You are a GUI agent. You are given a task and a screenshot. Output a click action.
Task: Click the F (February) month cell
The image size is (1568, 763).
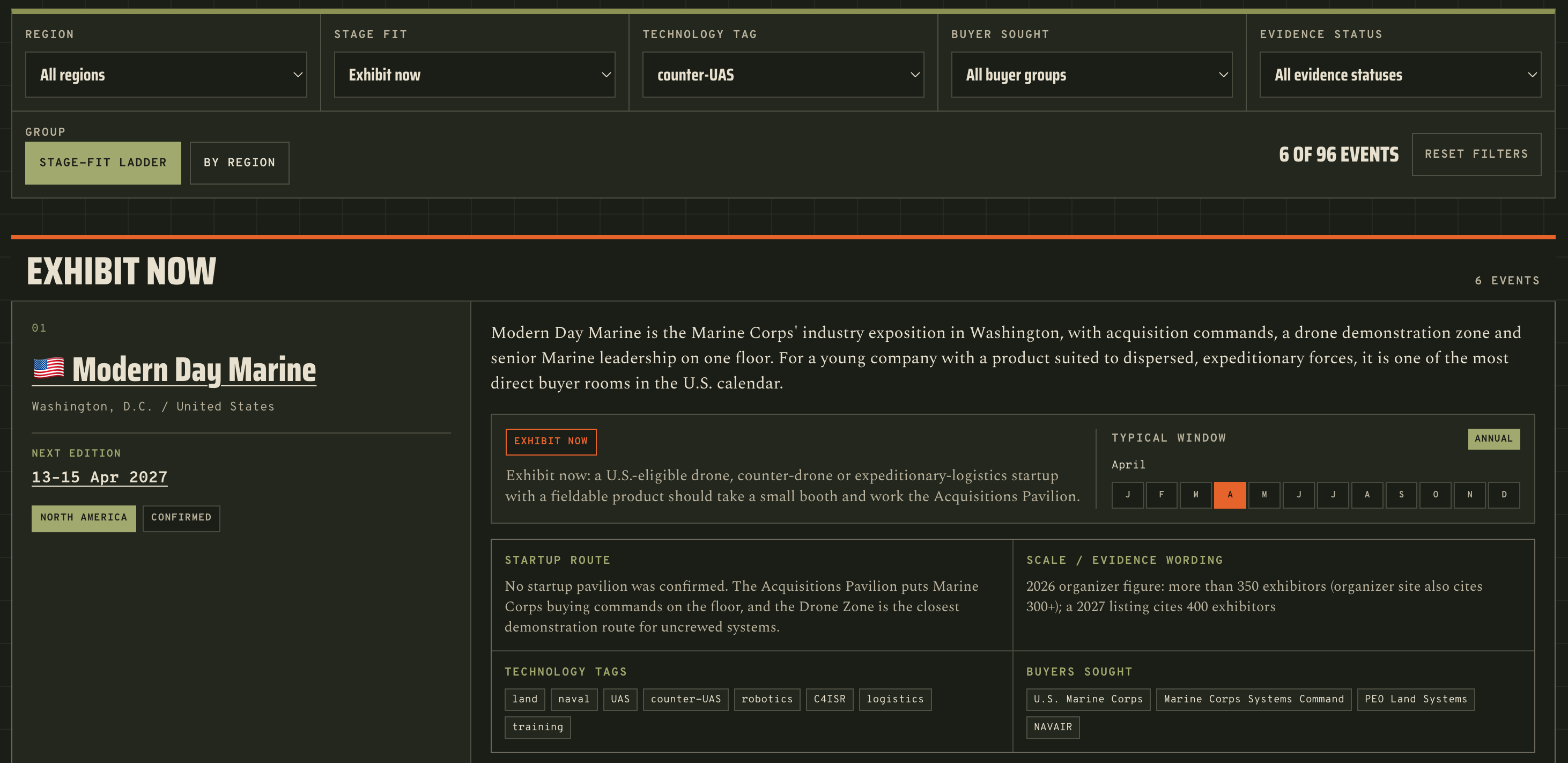[x=1162, y=495]
